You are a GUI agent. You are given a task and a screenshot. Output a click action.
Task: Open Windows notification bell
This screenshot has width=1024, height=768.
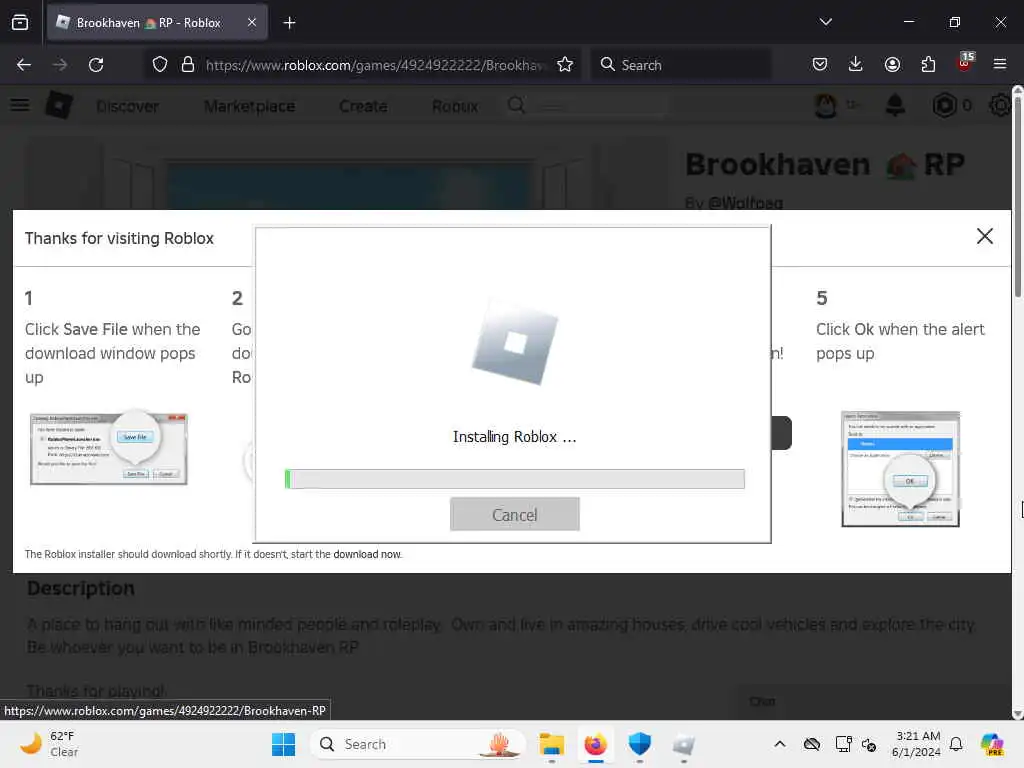[956, 744]
